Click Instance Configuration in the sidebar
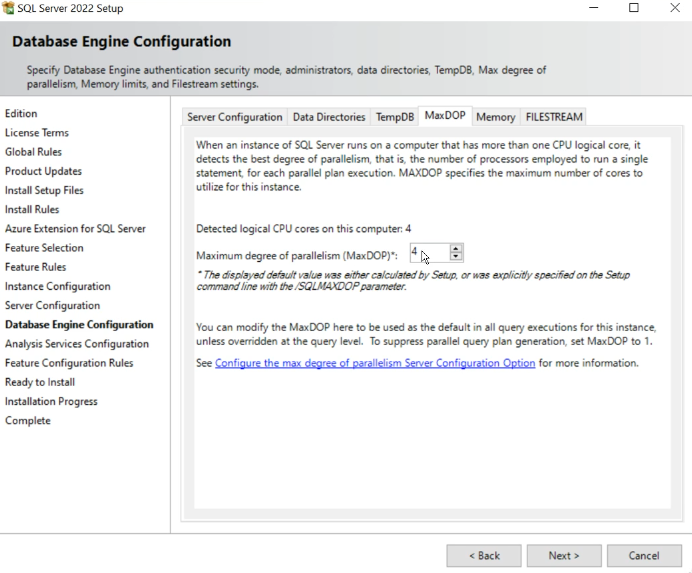 (58, 286)
